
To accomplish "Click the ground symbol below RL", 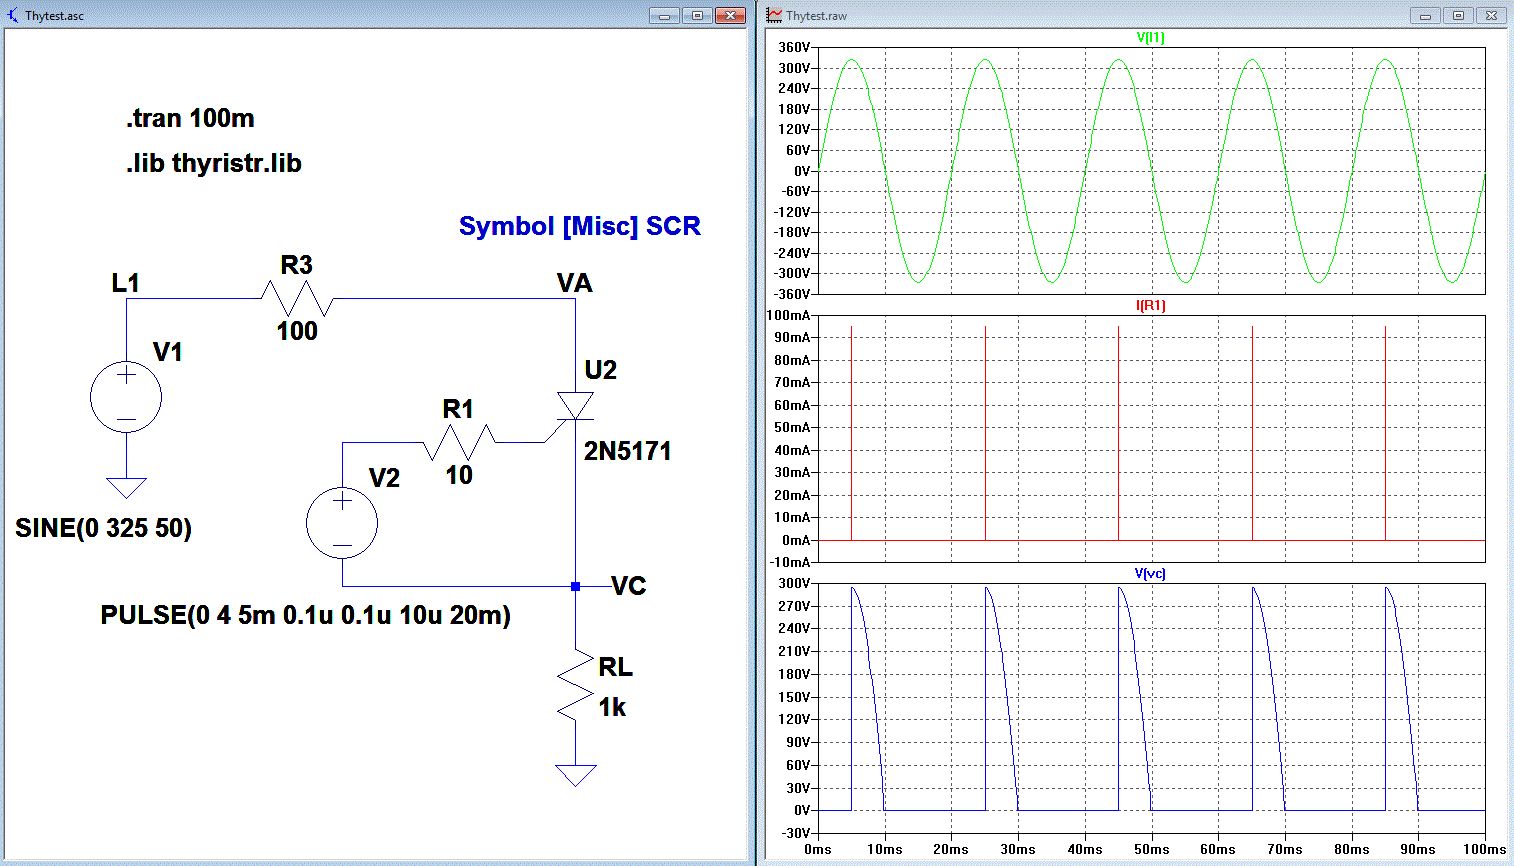I will click(x=575, y=775).
